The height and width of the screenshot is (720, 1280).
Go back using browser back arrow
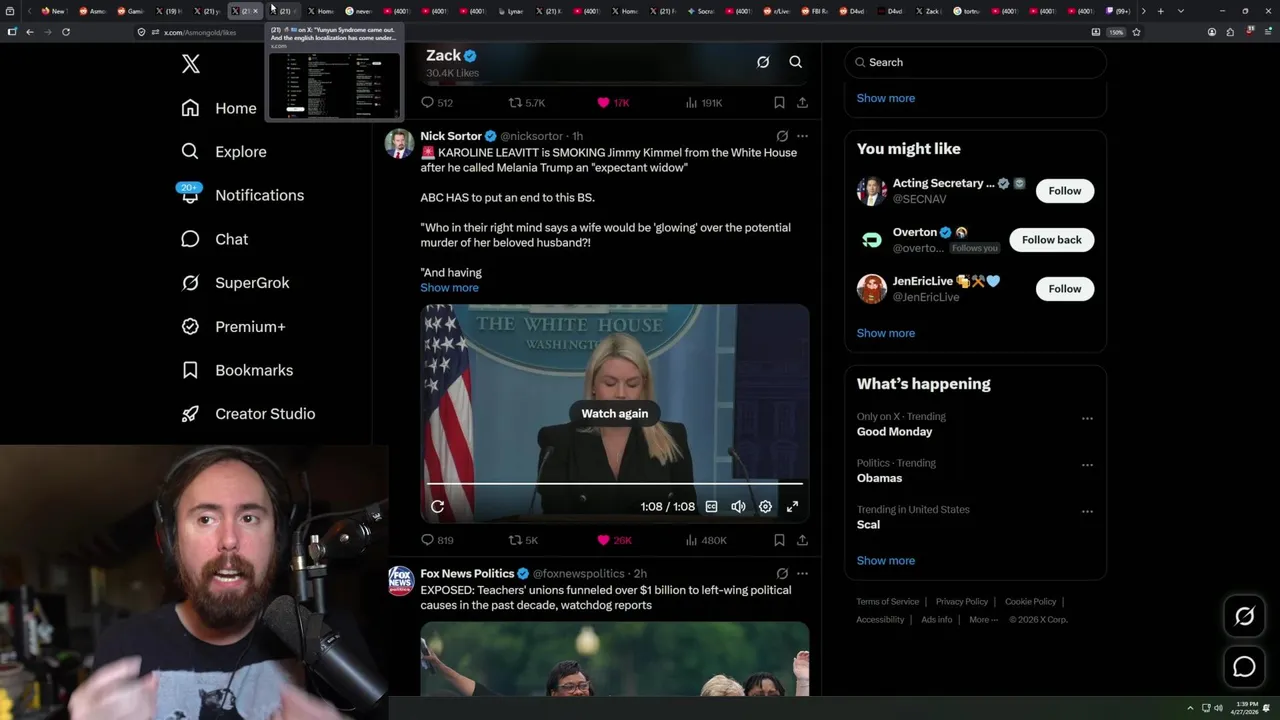coord(30,32)
